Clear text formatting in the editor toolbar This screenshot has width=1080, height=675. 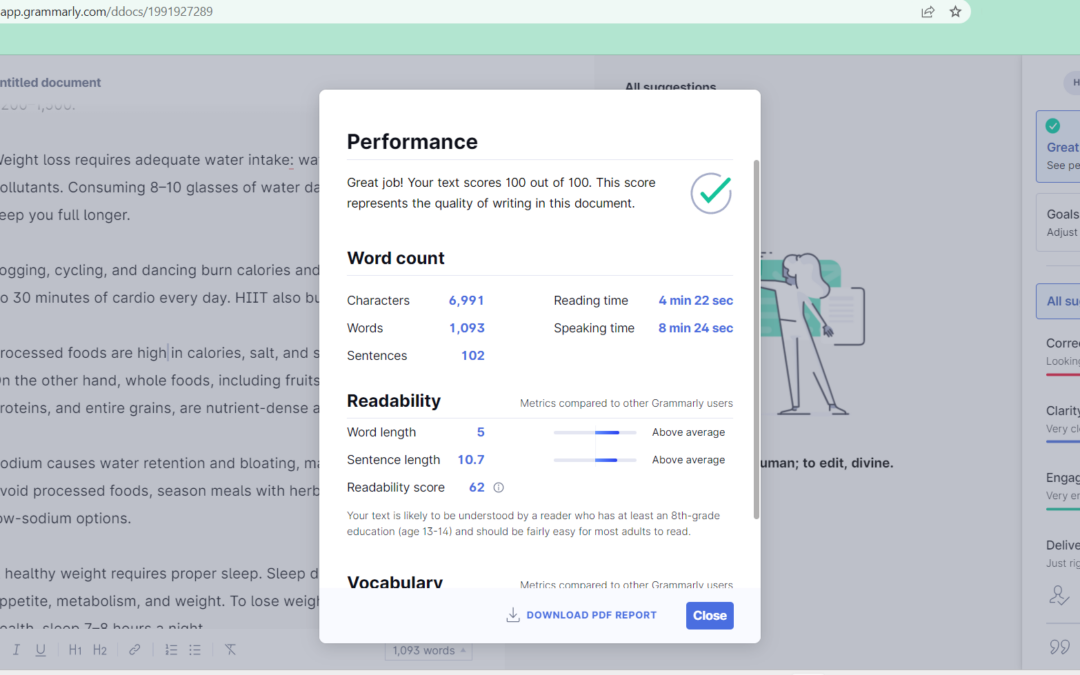(230, 650)
